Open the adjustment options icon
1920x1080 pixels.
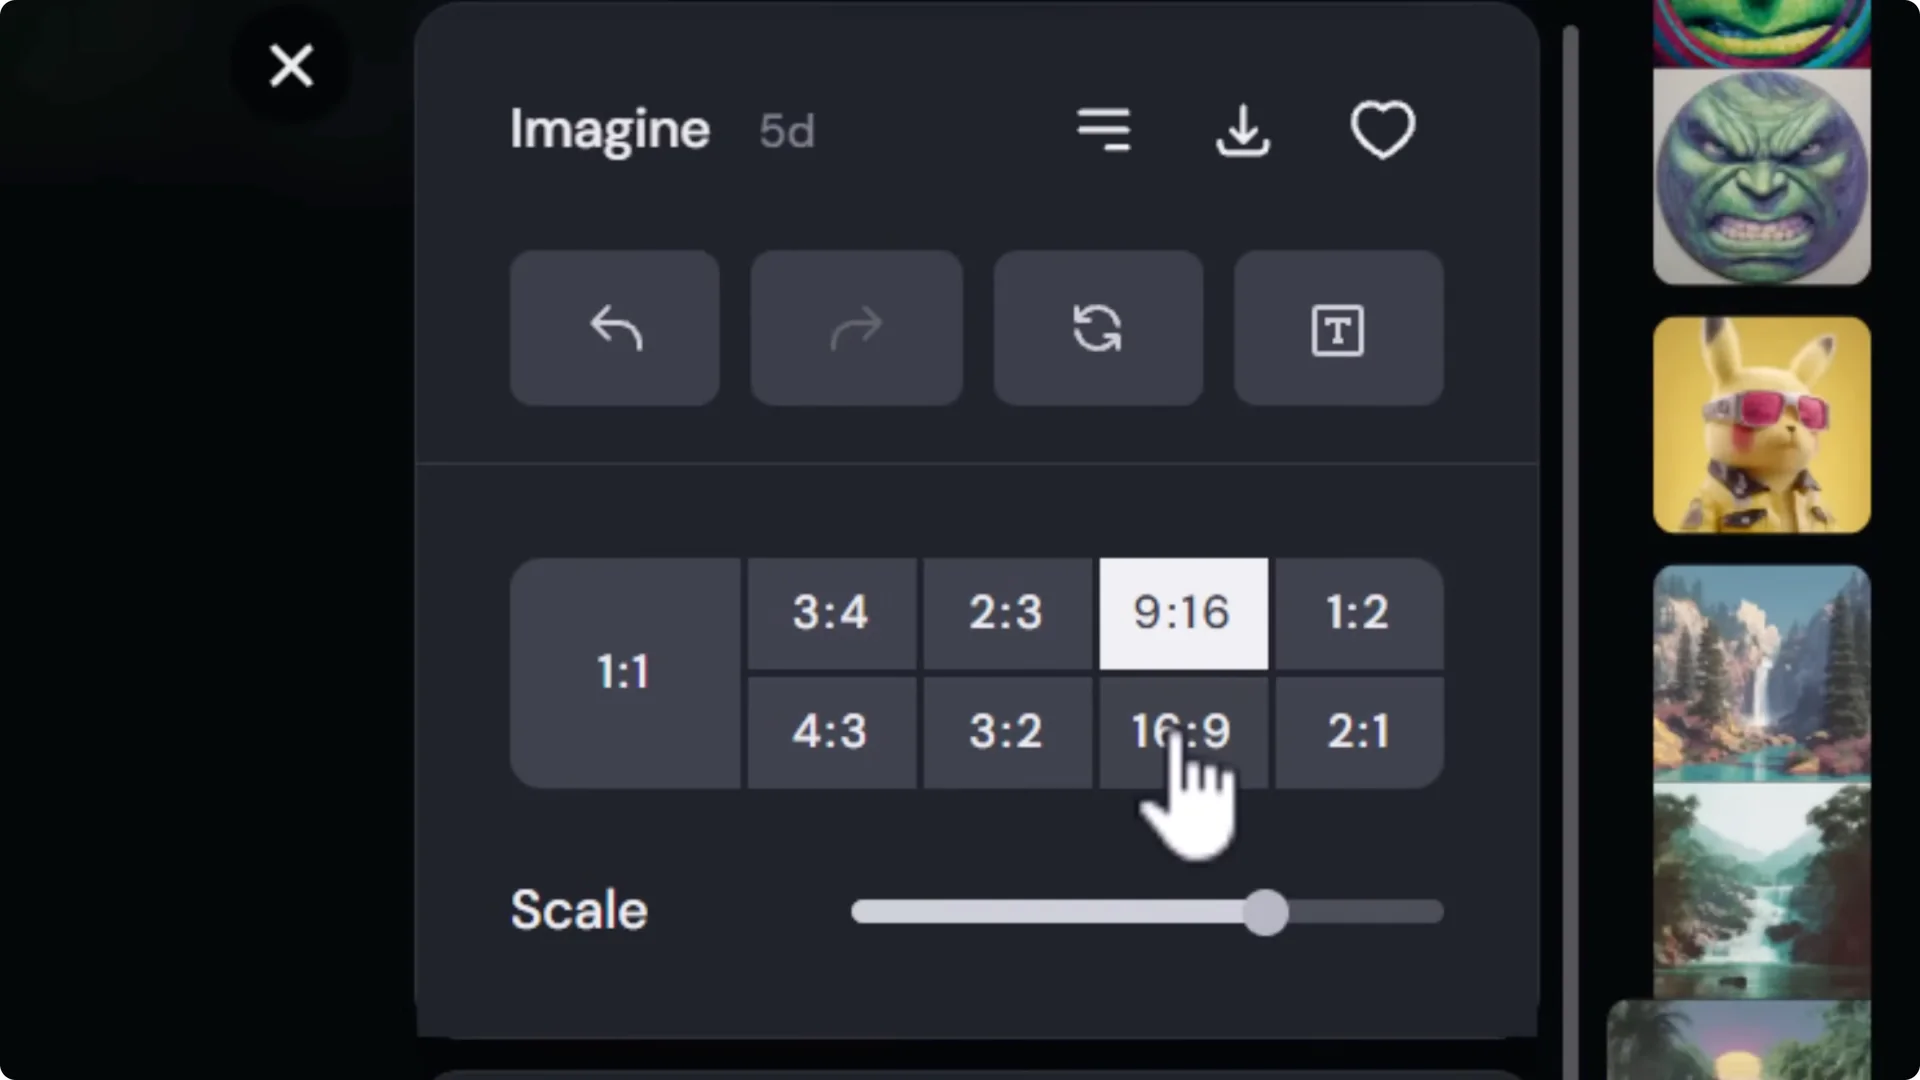[1103, 130]
